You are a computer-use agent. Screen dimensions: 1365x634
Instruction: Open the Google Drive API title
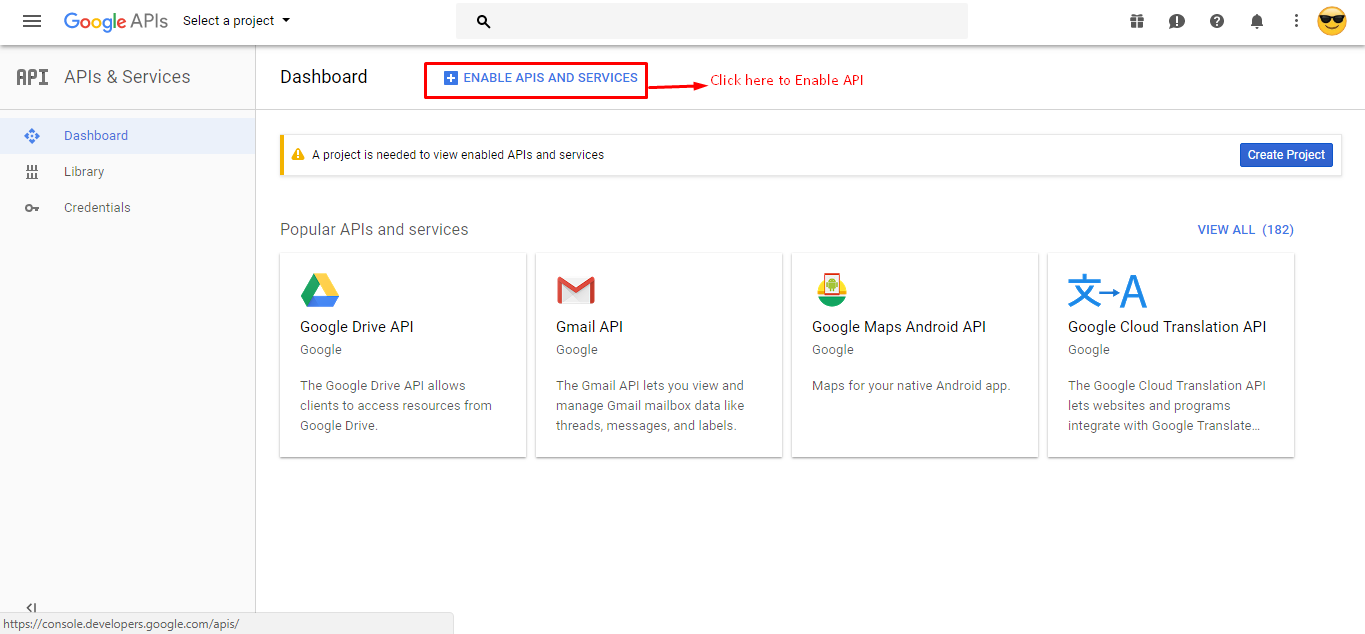tap(357, 327)
